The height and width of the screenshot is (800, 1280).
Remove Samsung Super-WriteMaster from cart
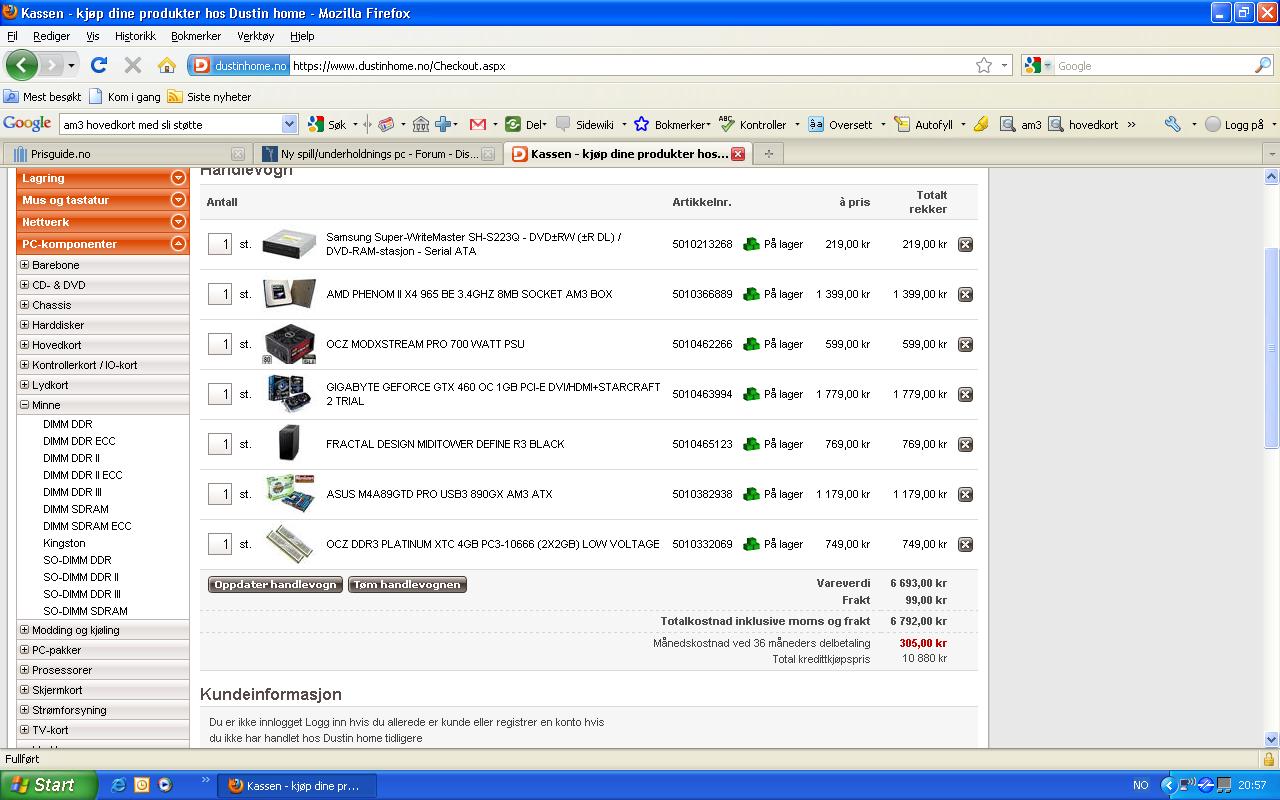click(965, 244)
